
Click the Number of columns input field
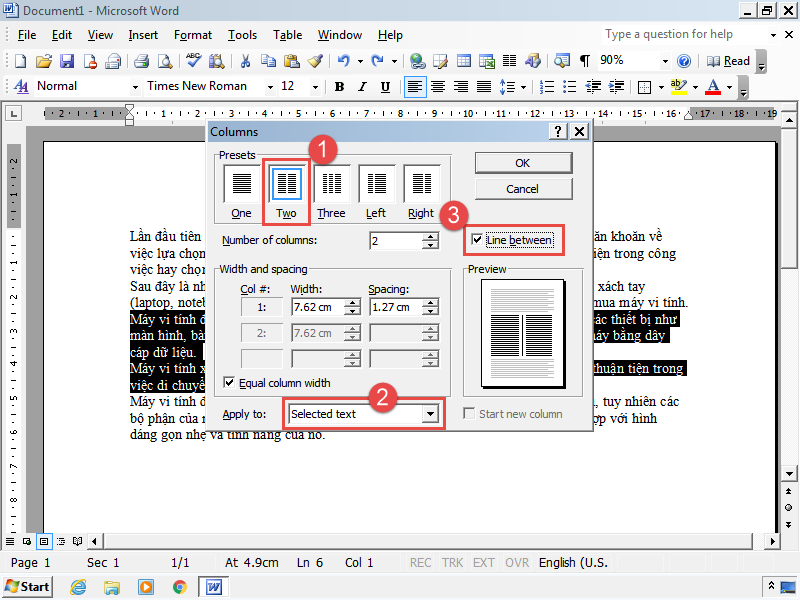[x=396, y=241]
